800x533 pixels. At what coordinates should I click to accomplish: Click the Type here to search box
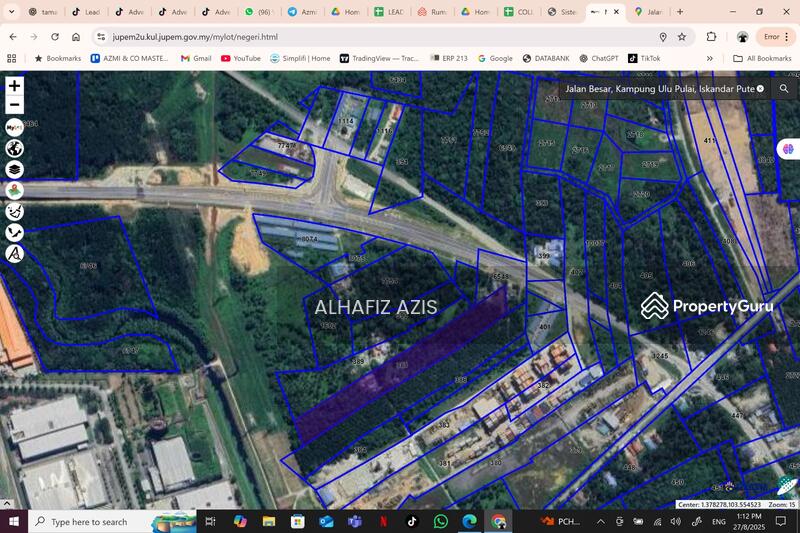point(112,521)
